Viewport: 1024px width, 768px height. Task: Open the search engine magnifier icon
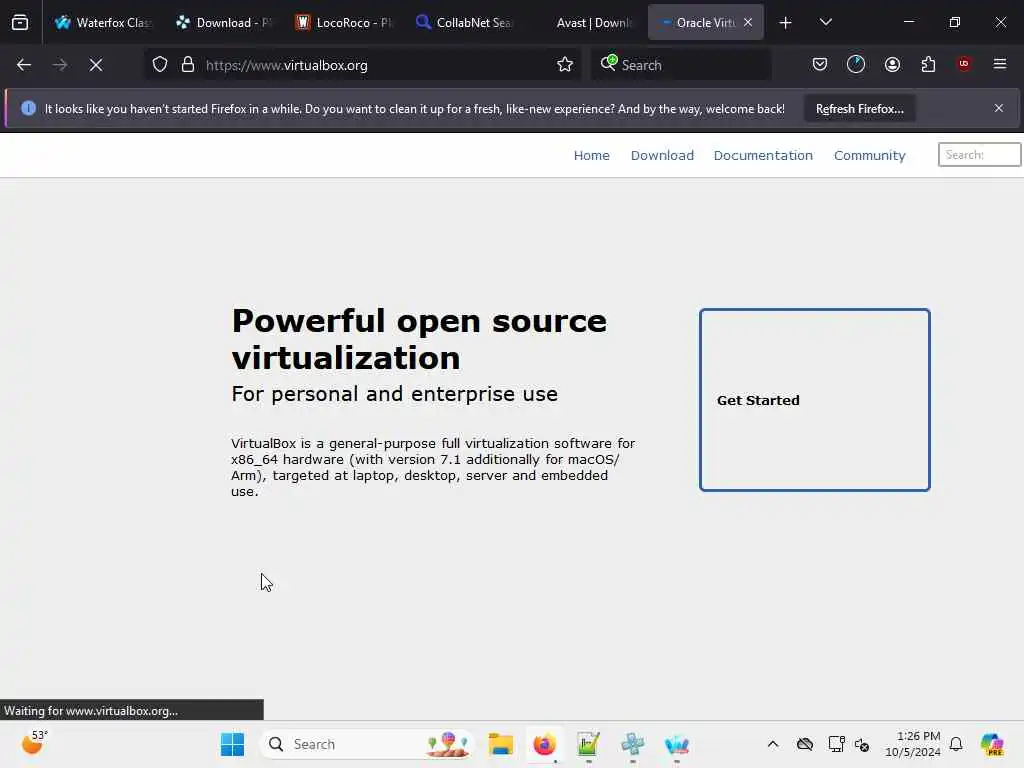(608, 63)
